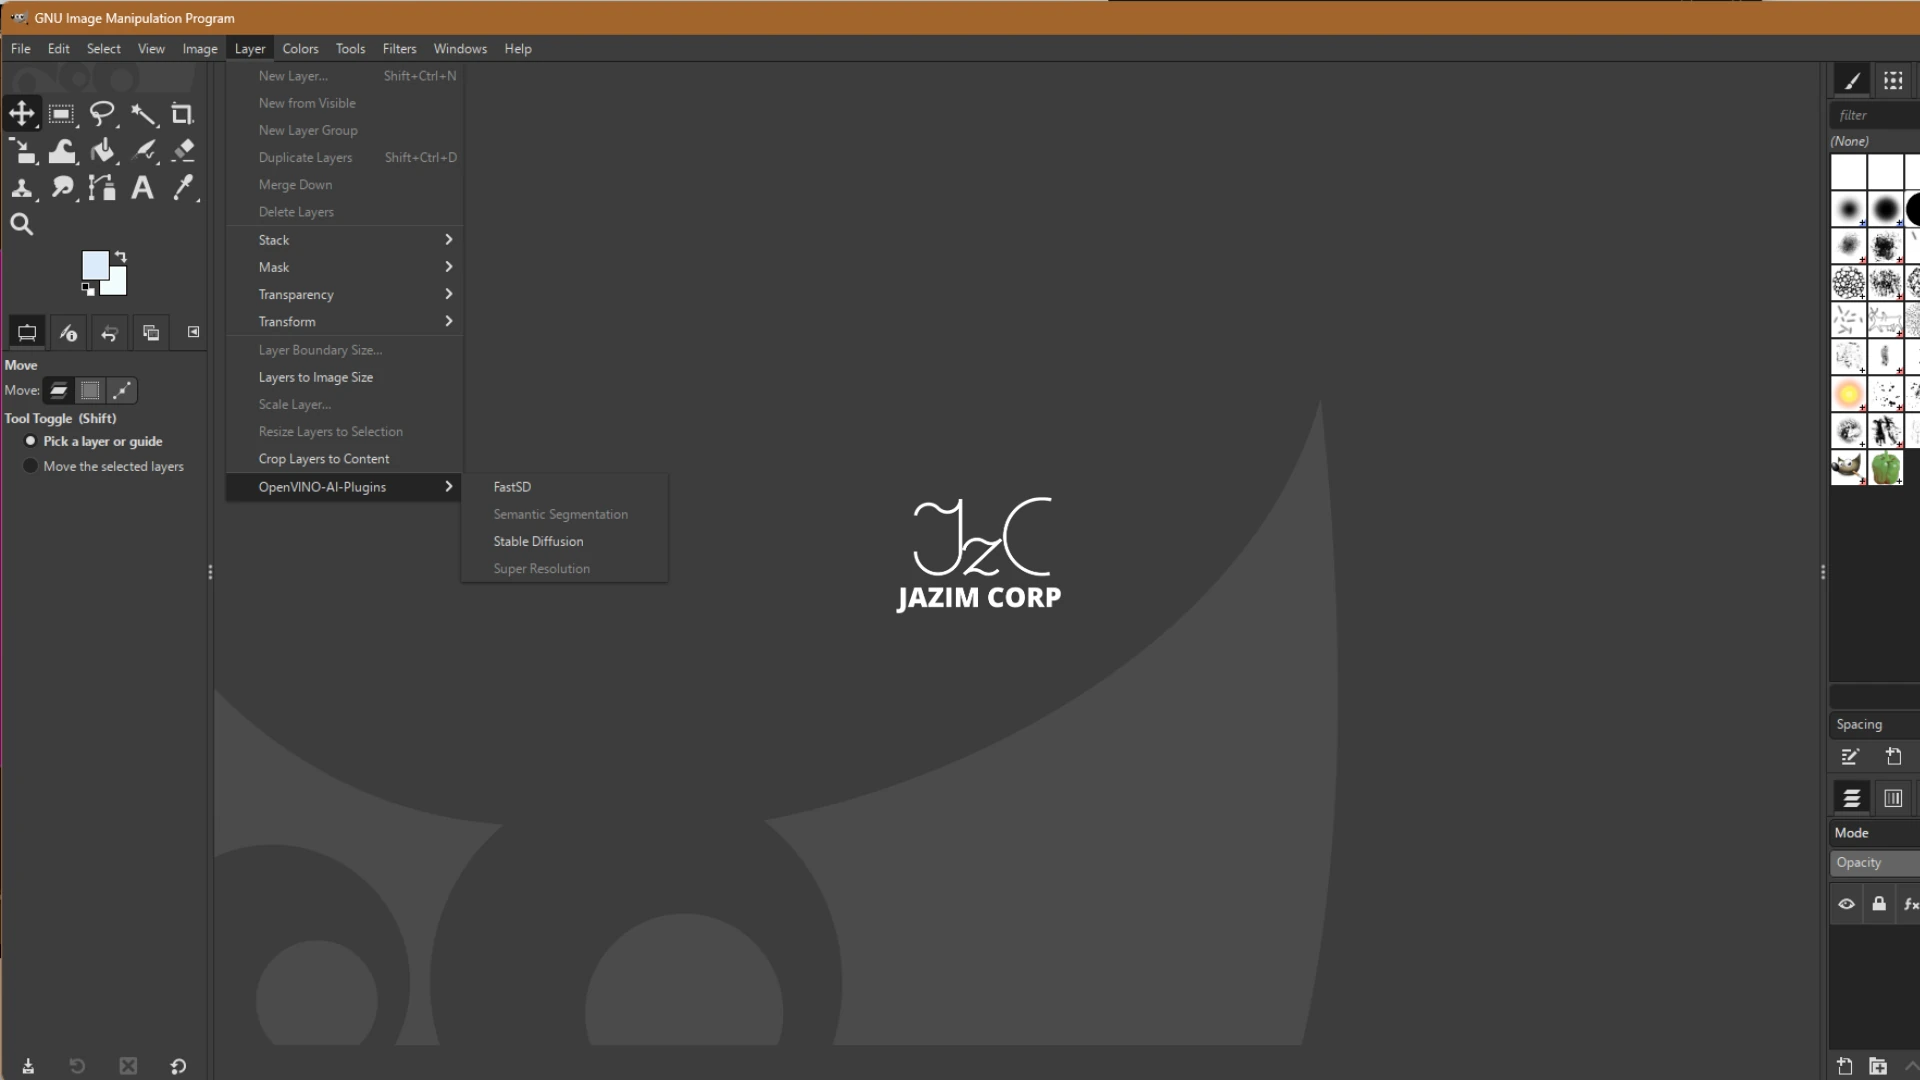The image size is (1920, 1080).
Task: Open the Colors menu
Action: (300, 48)
